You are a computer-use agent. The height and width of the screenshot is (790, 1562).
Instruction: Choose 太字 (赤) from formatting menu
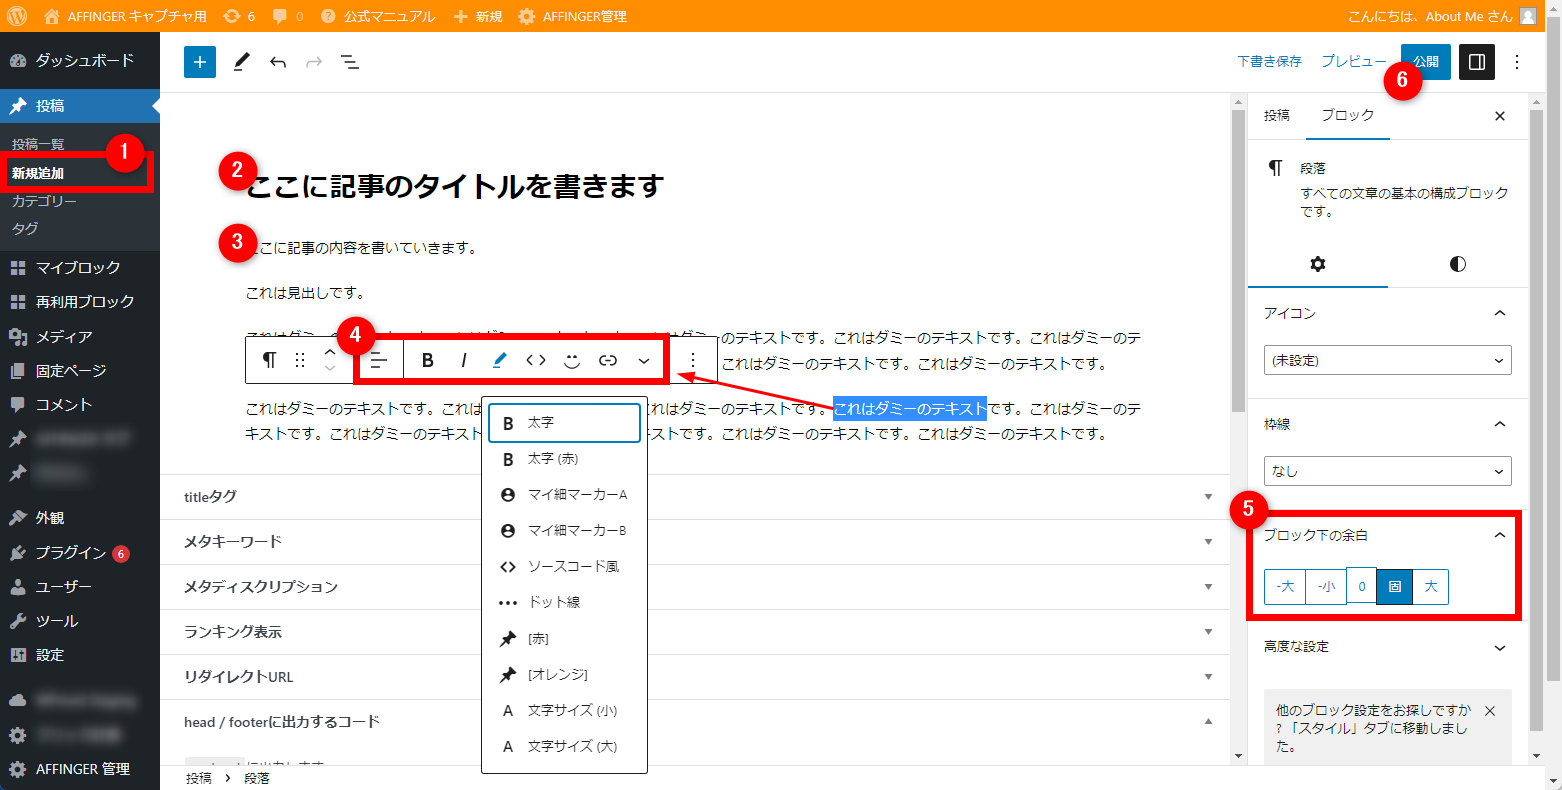click(x=564, y=459)
